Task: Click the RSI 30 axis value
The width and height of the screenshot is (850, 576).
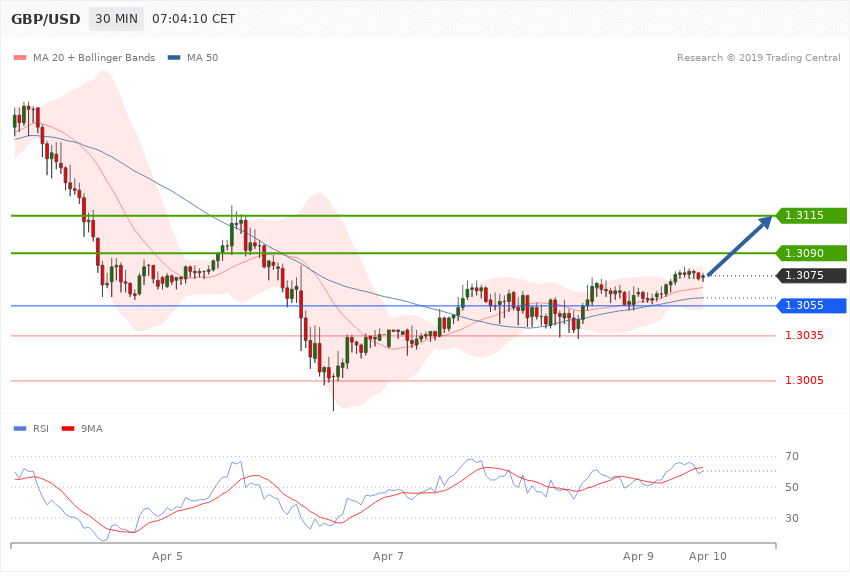Action: point(791,518)
